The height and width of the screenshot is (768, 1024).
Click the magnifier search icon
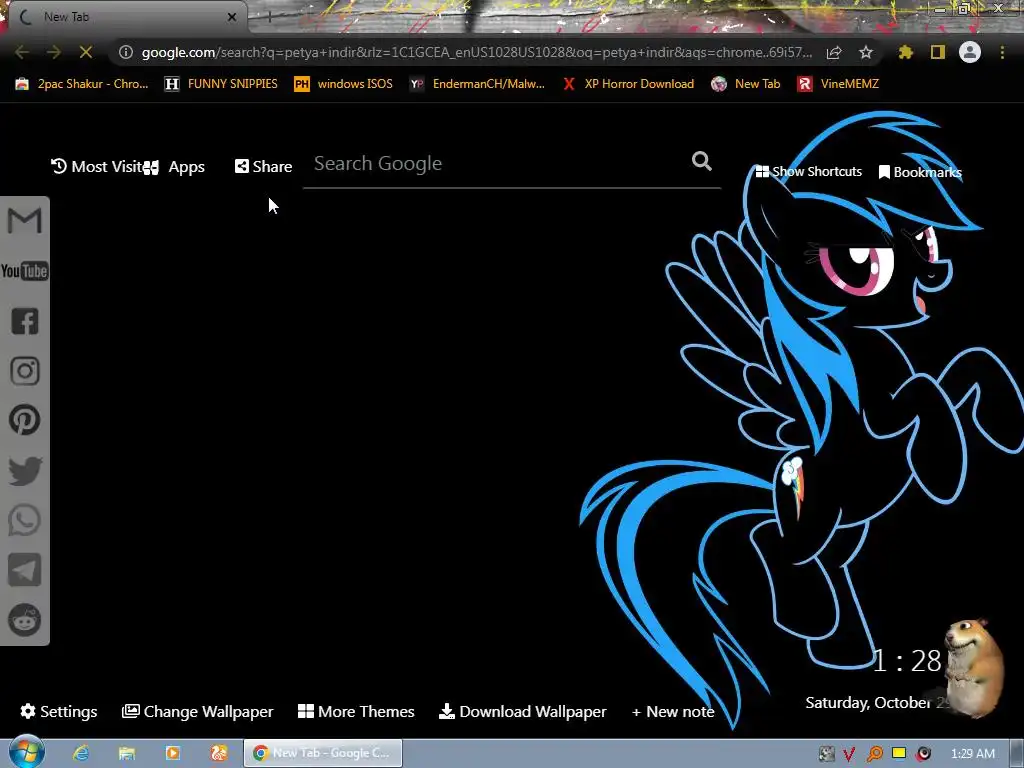click(x=702, y=161)
